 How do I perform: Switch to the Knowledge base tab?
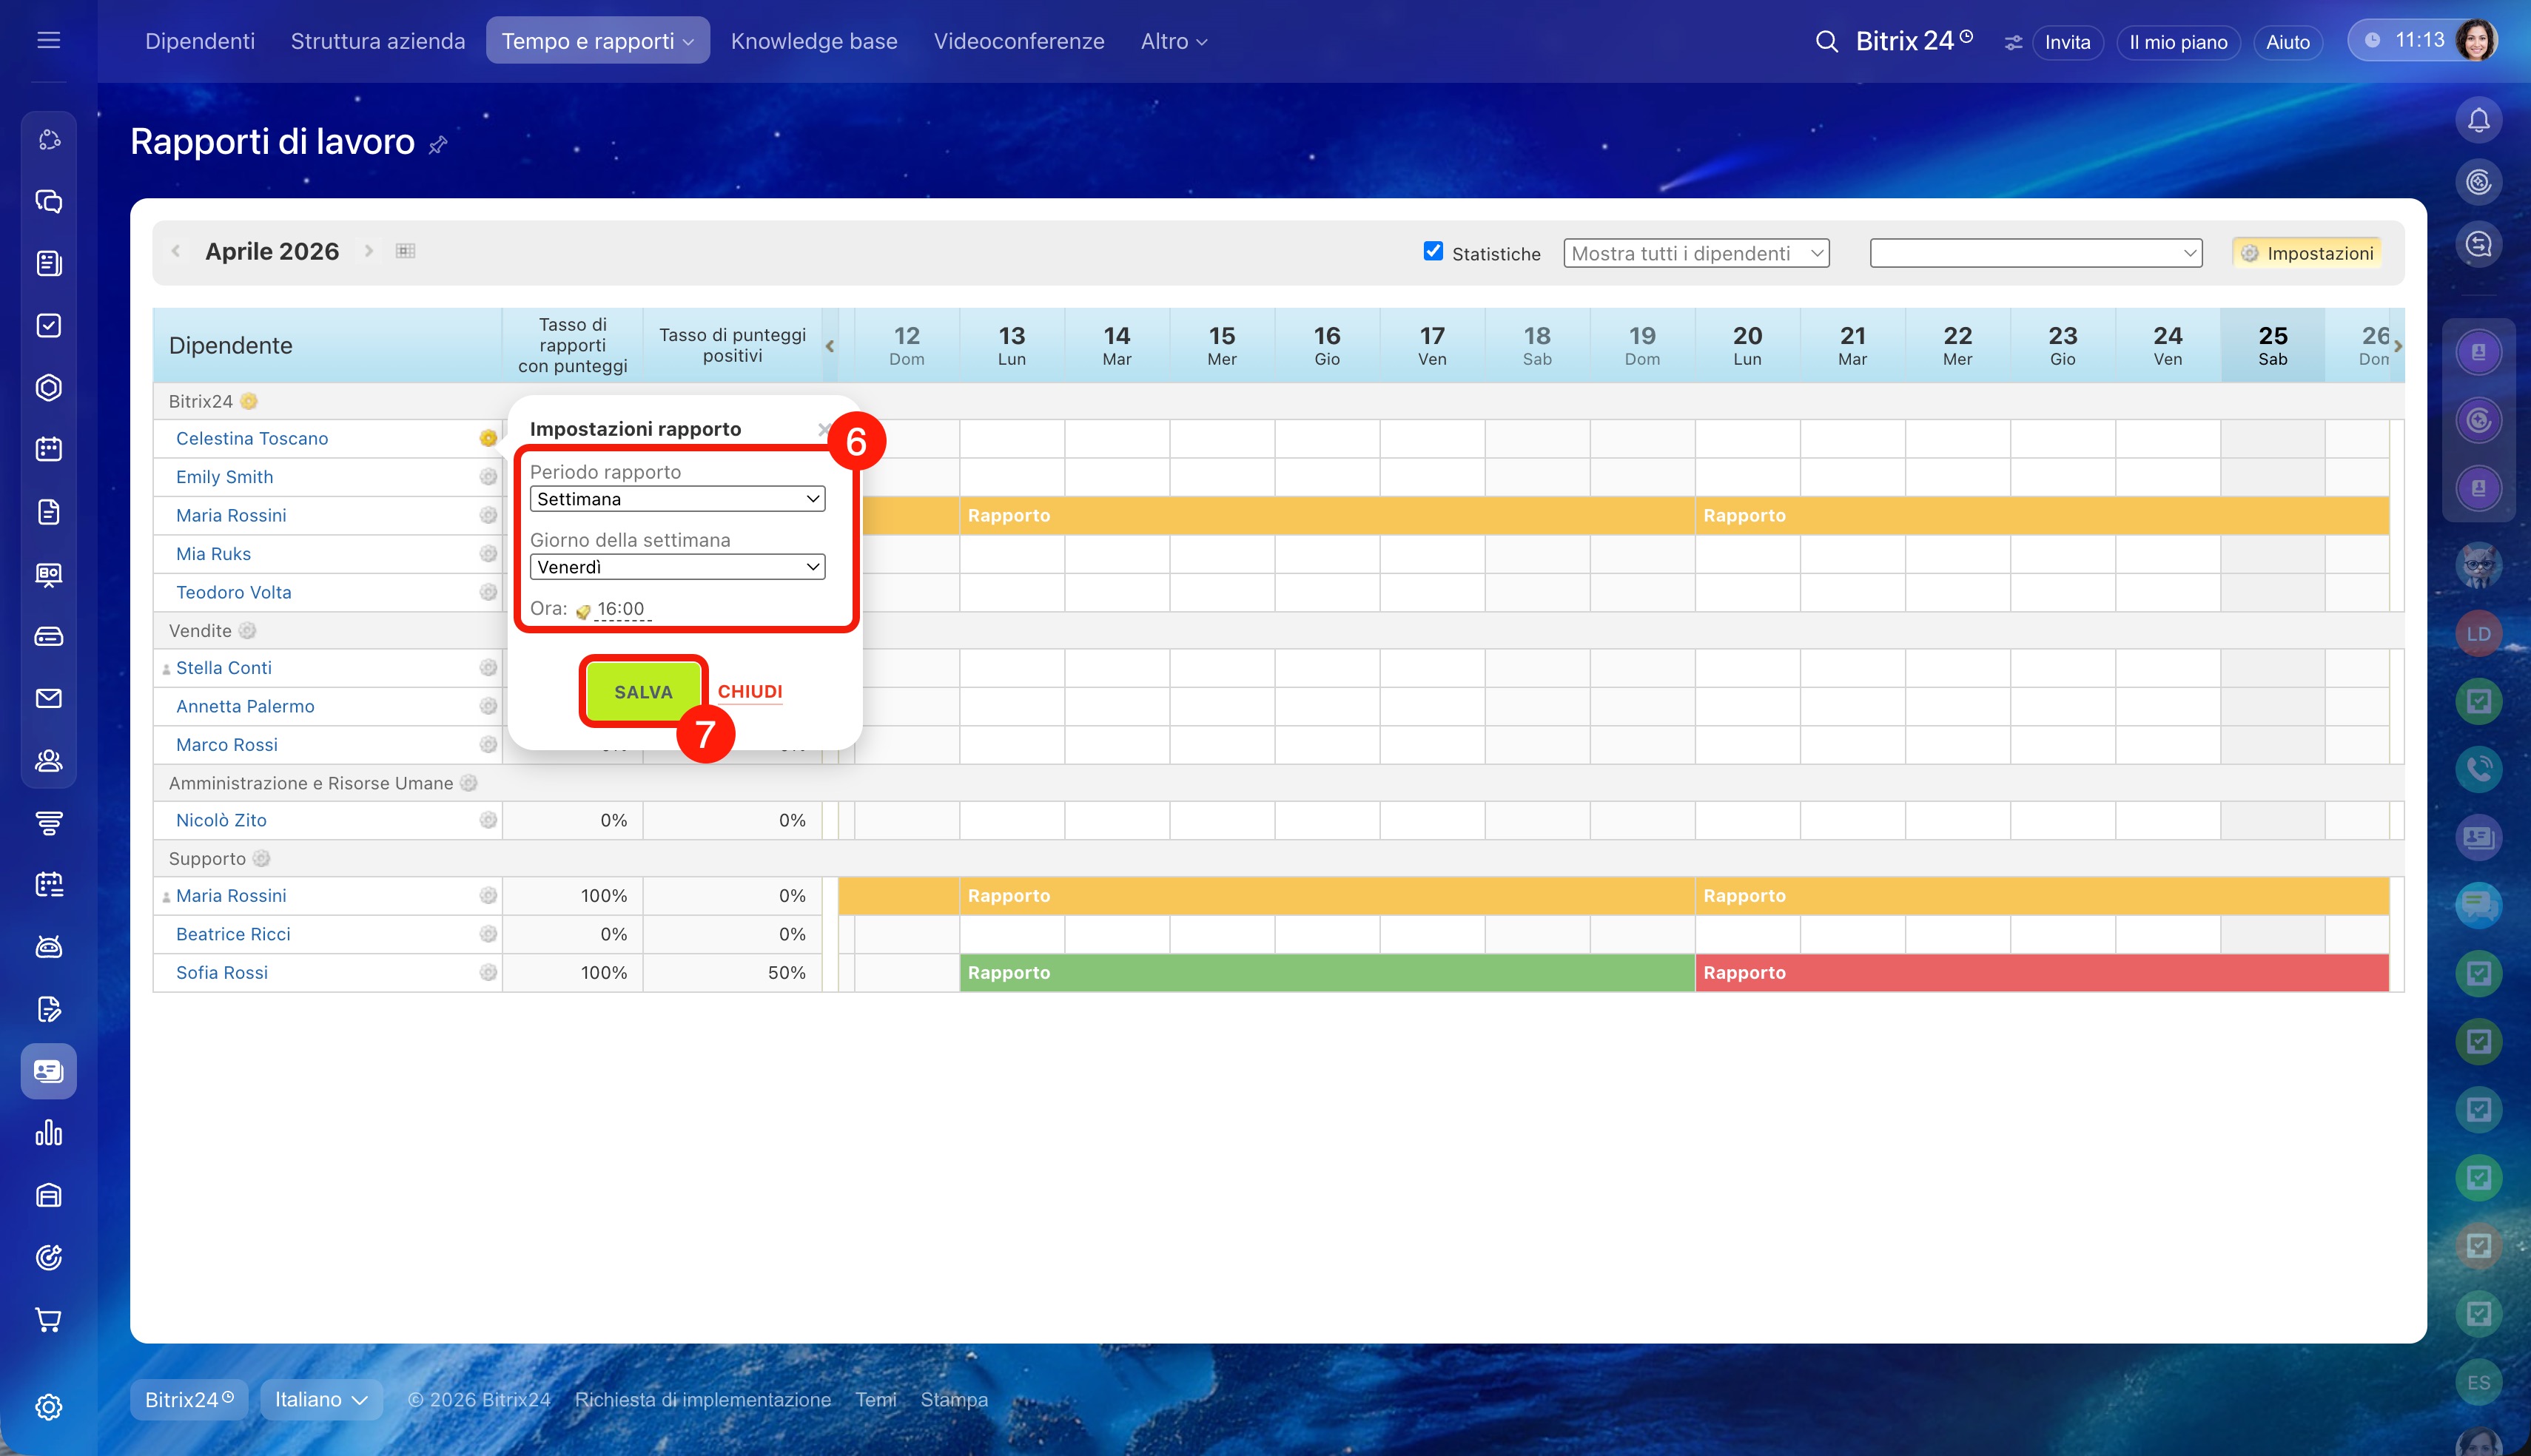(x=813, y=41)
